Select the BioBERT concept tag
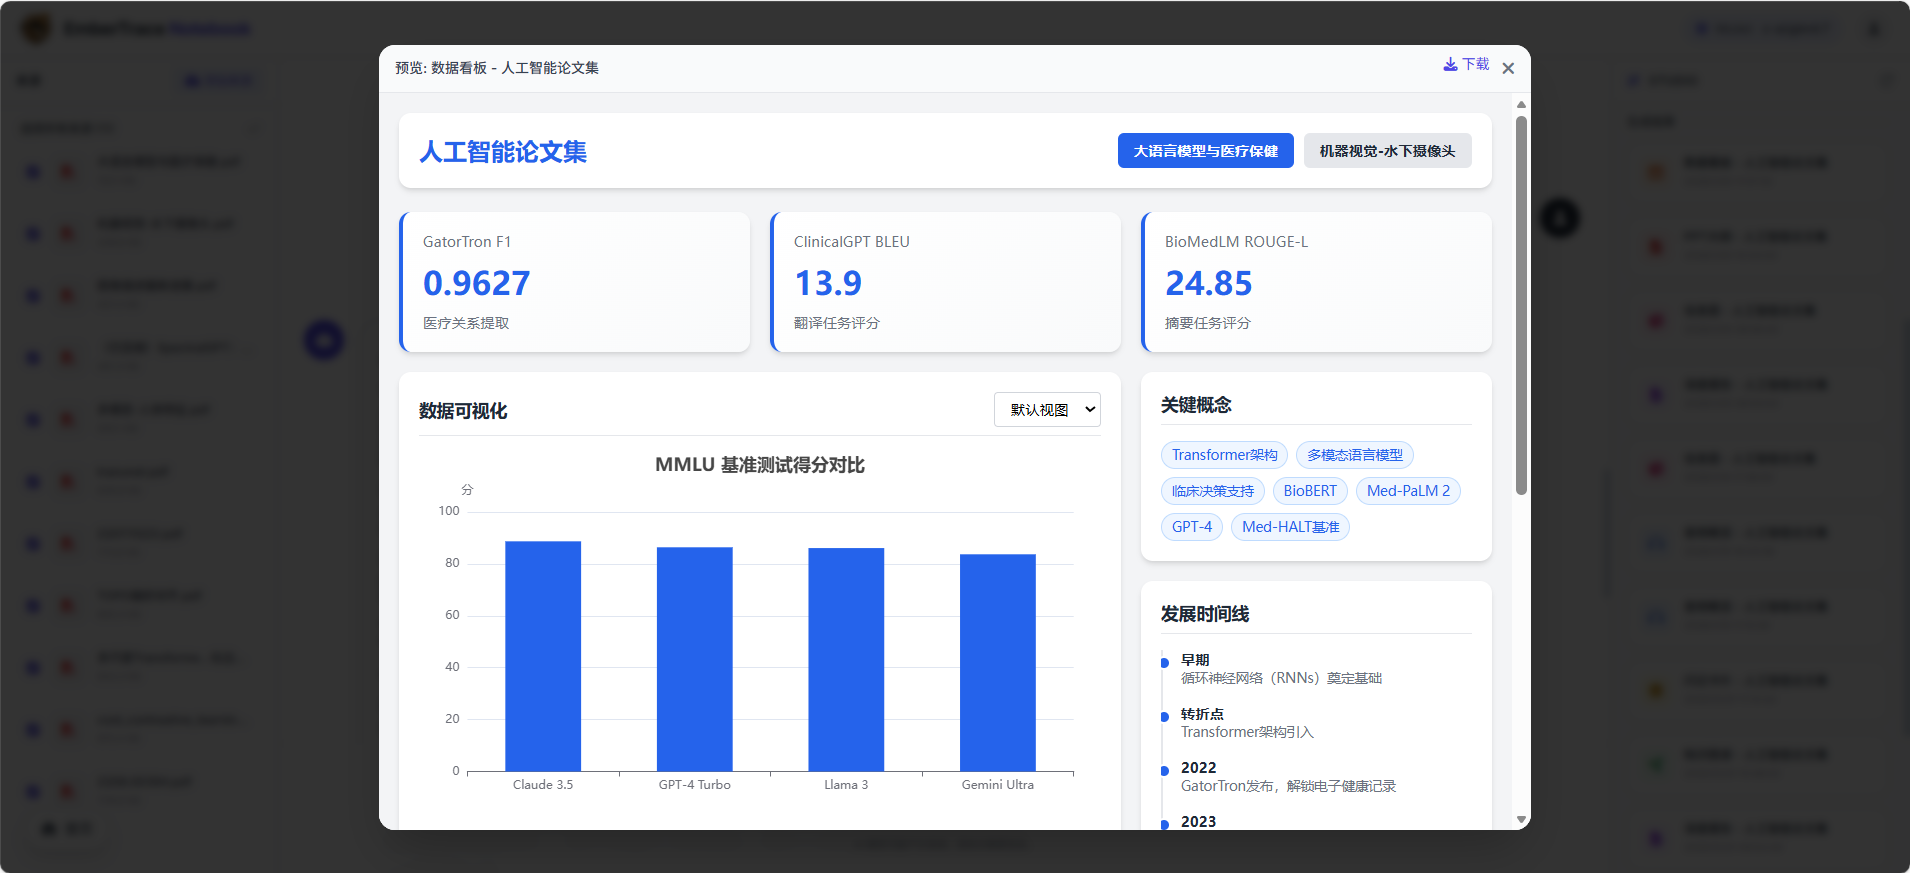 pyautogui.click(x=1310, y=491)
